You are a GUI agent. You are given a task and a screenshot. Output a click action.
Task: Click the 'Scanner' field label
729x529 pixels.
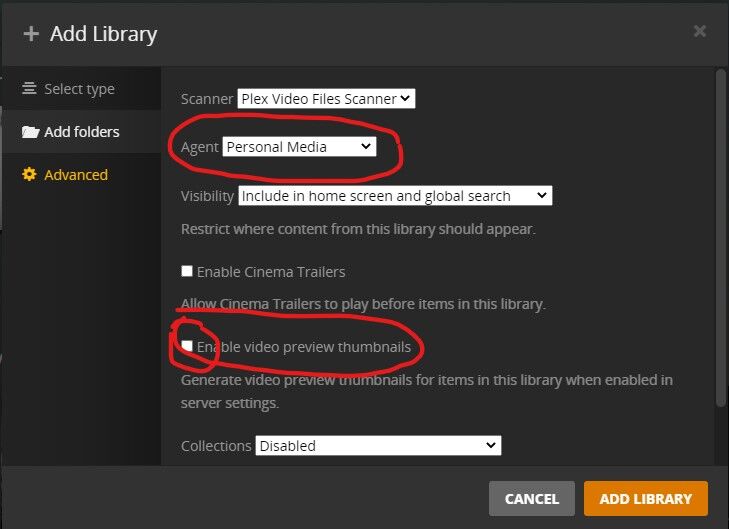tap(207, 99)
